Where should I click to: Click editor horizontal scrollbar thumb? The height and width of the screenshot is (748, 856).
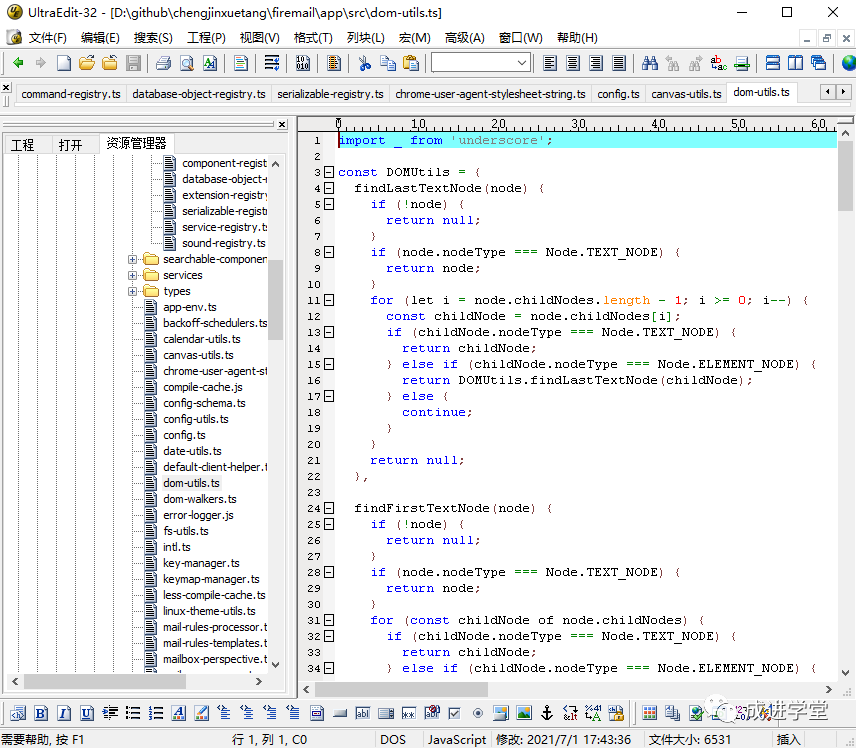pos(401,689)
